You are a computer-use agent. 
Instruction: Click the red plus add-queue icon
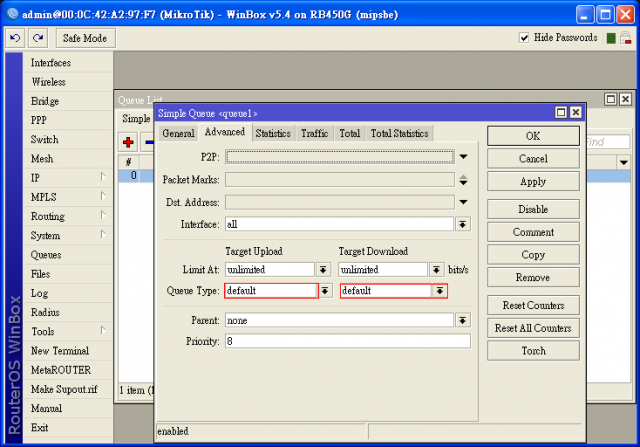coord(128,142)
